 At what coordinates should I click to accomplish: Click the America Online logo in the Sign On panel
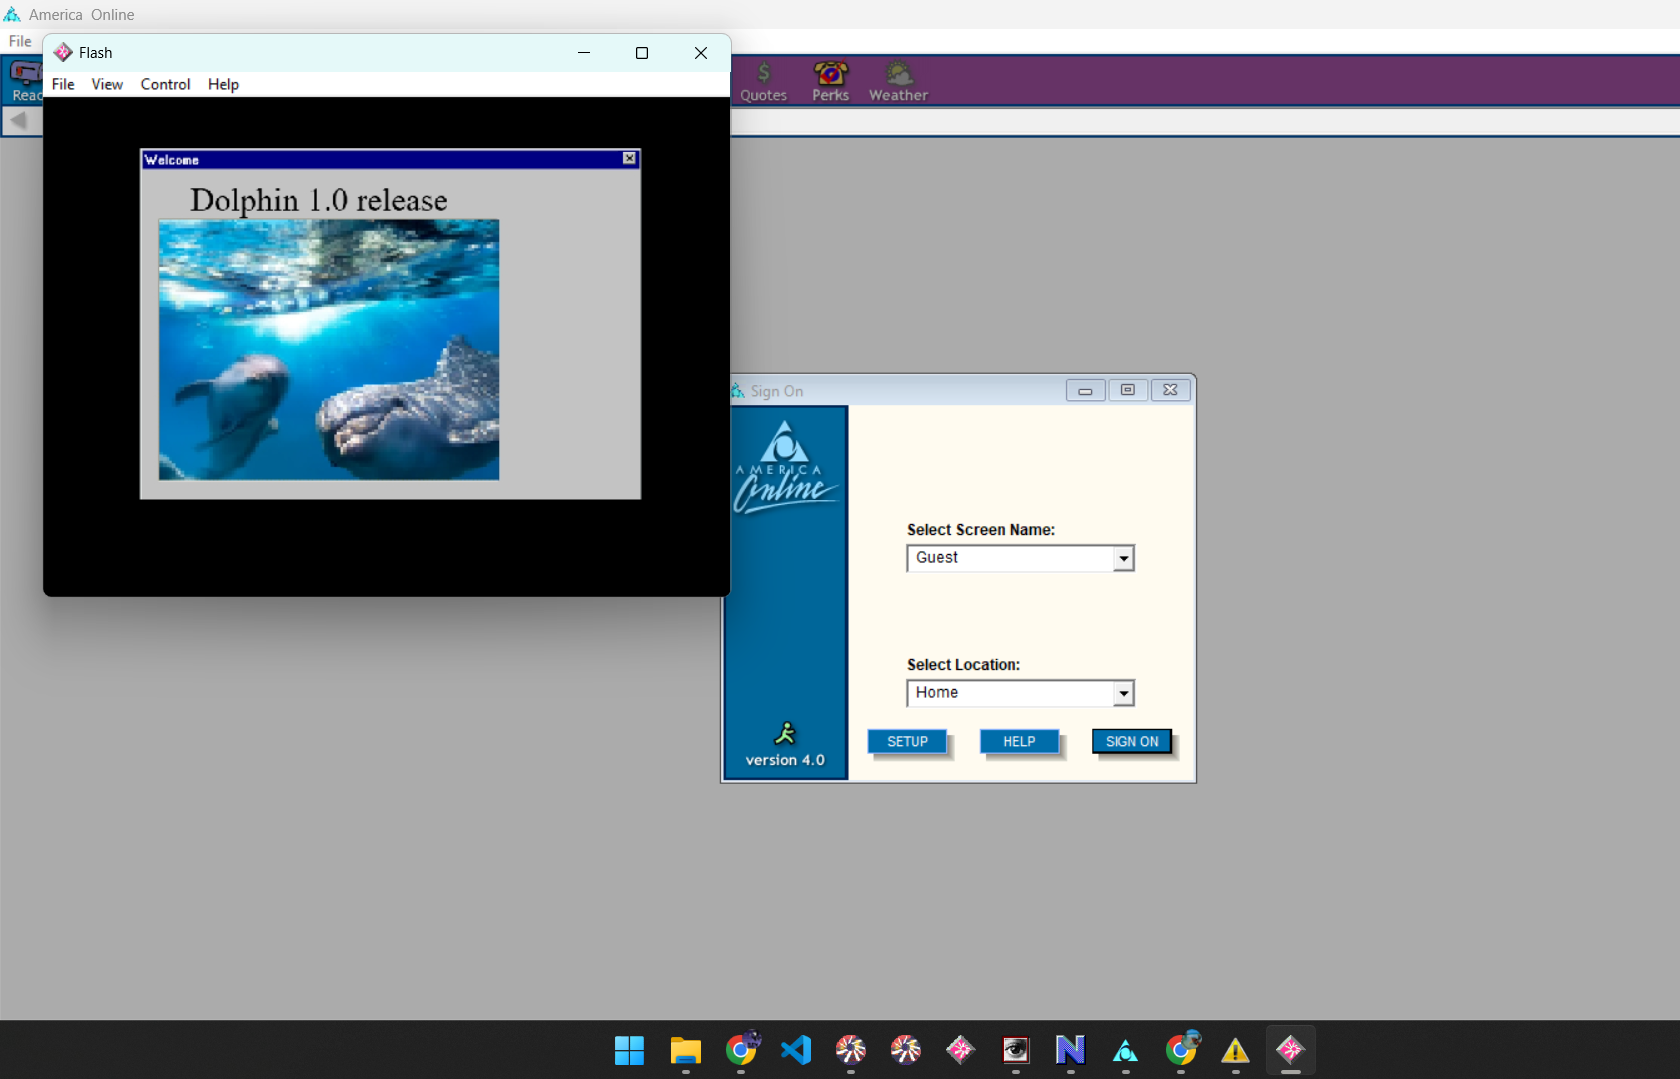coord(785,467)
